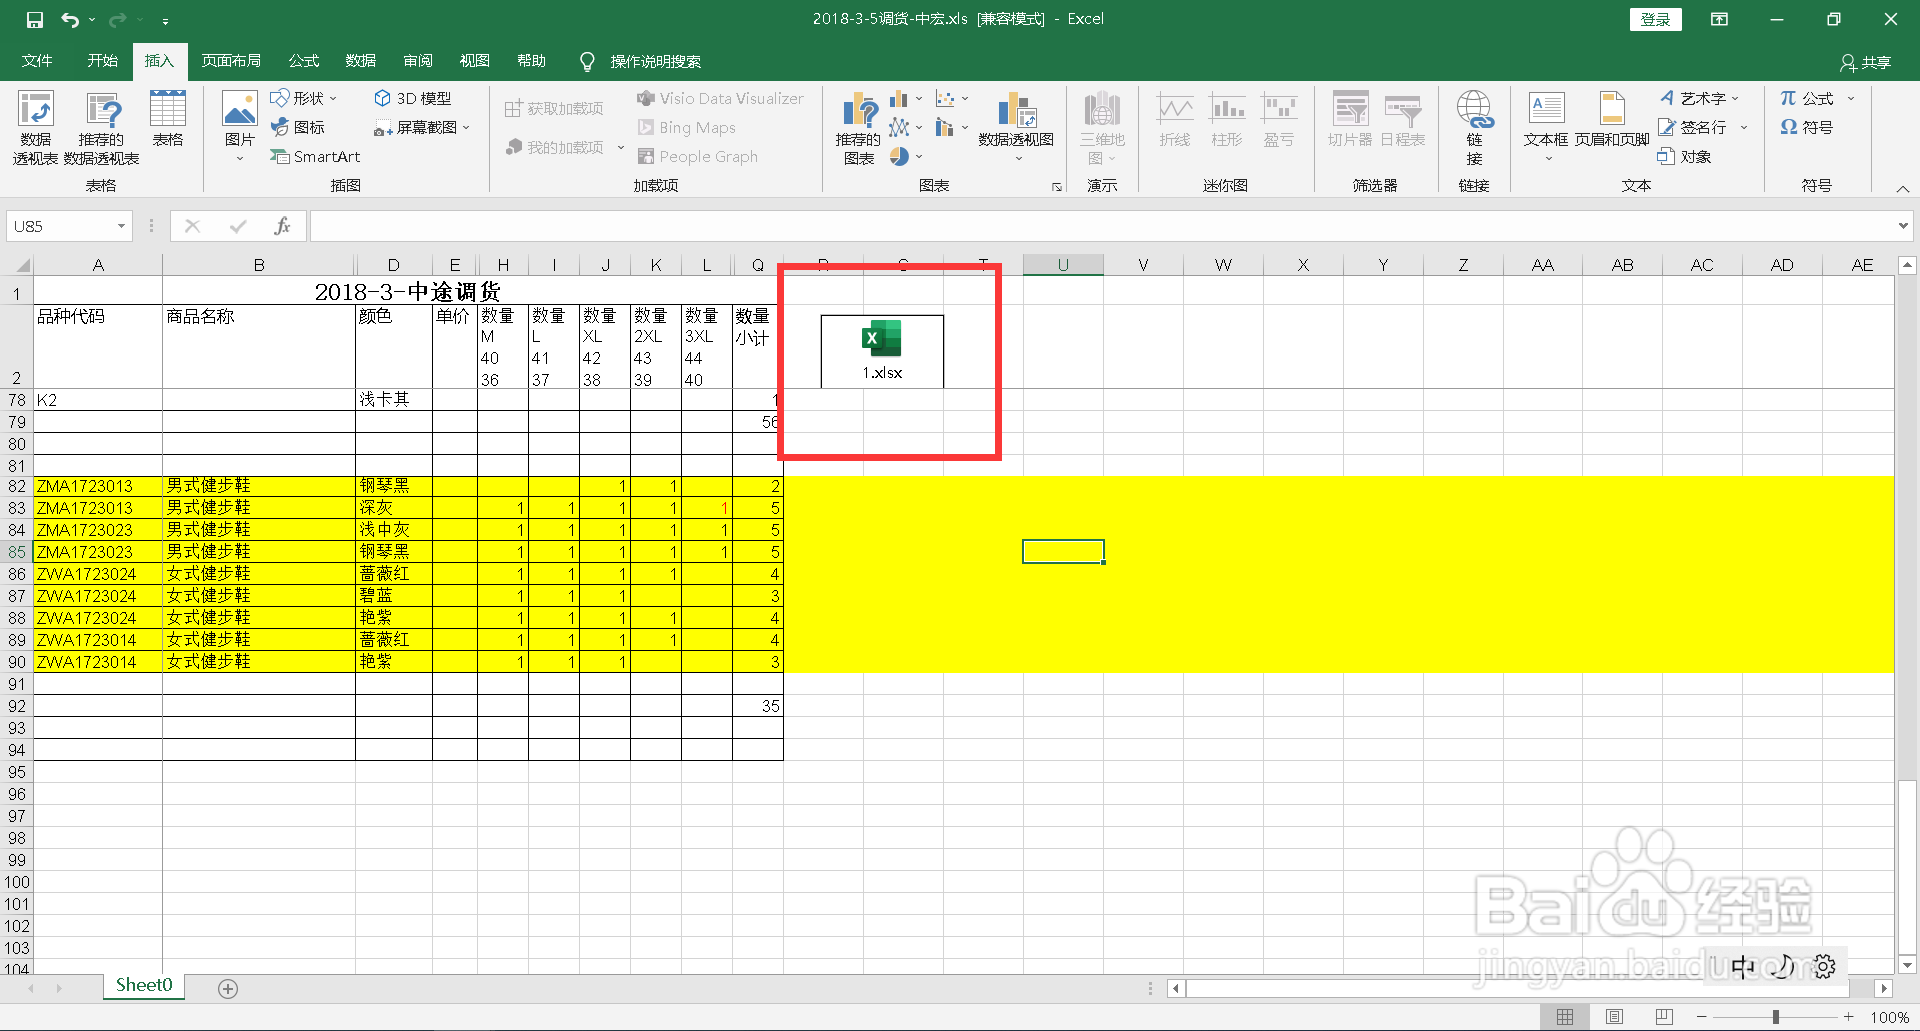This screenshot has width=1920, height=1031.
Task: Expand the Charts group dialog launcher
Action: (1057, 187)
